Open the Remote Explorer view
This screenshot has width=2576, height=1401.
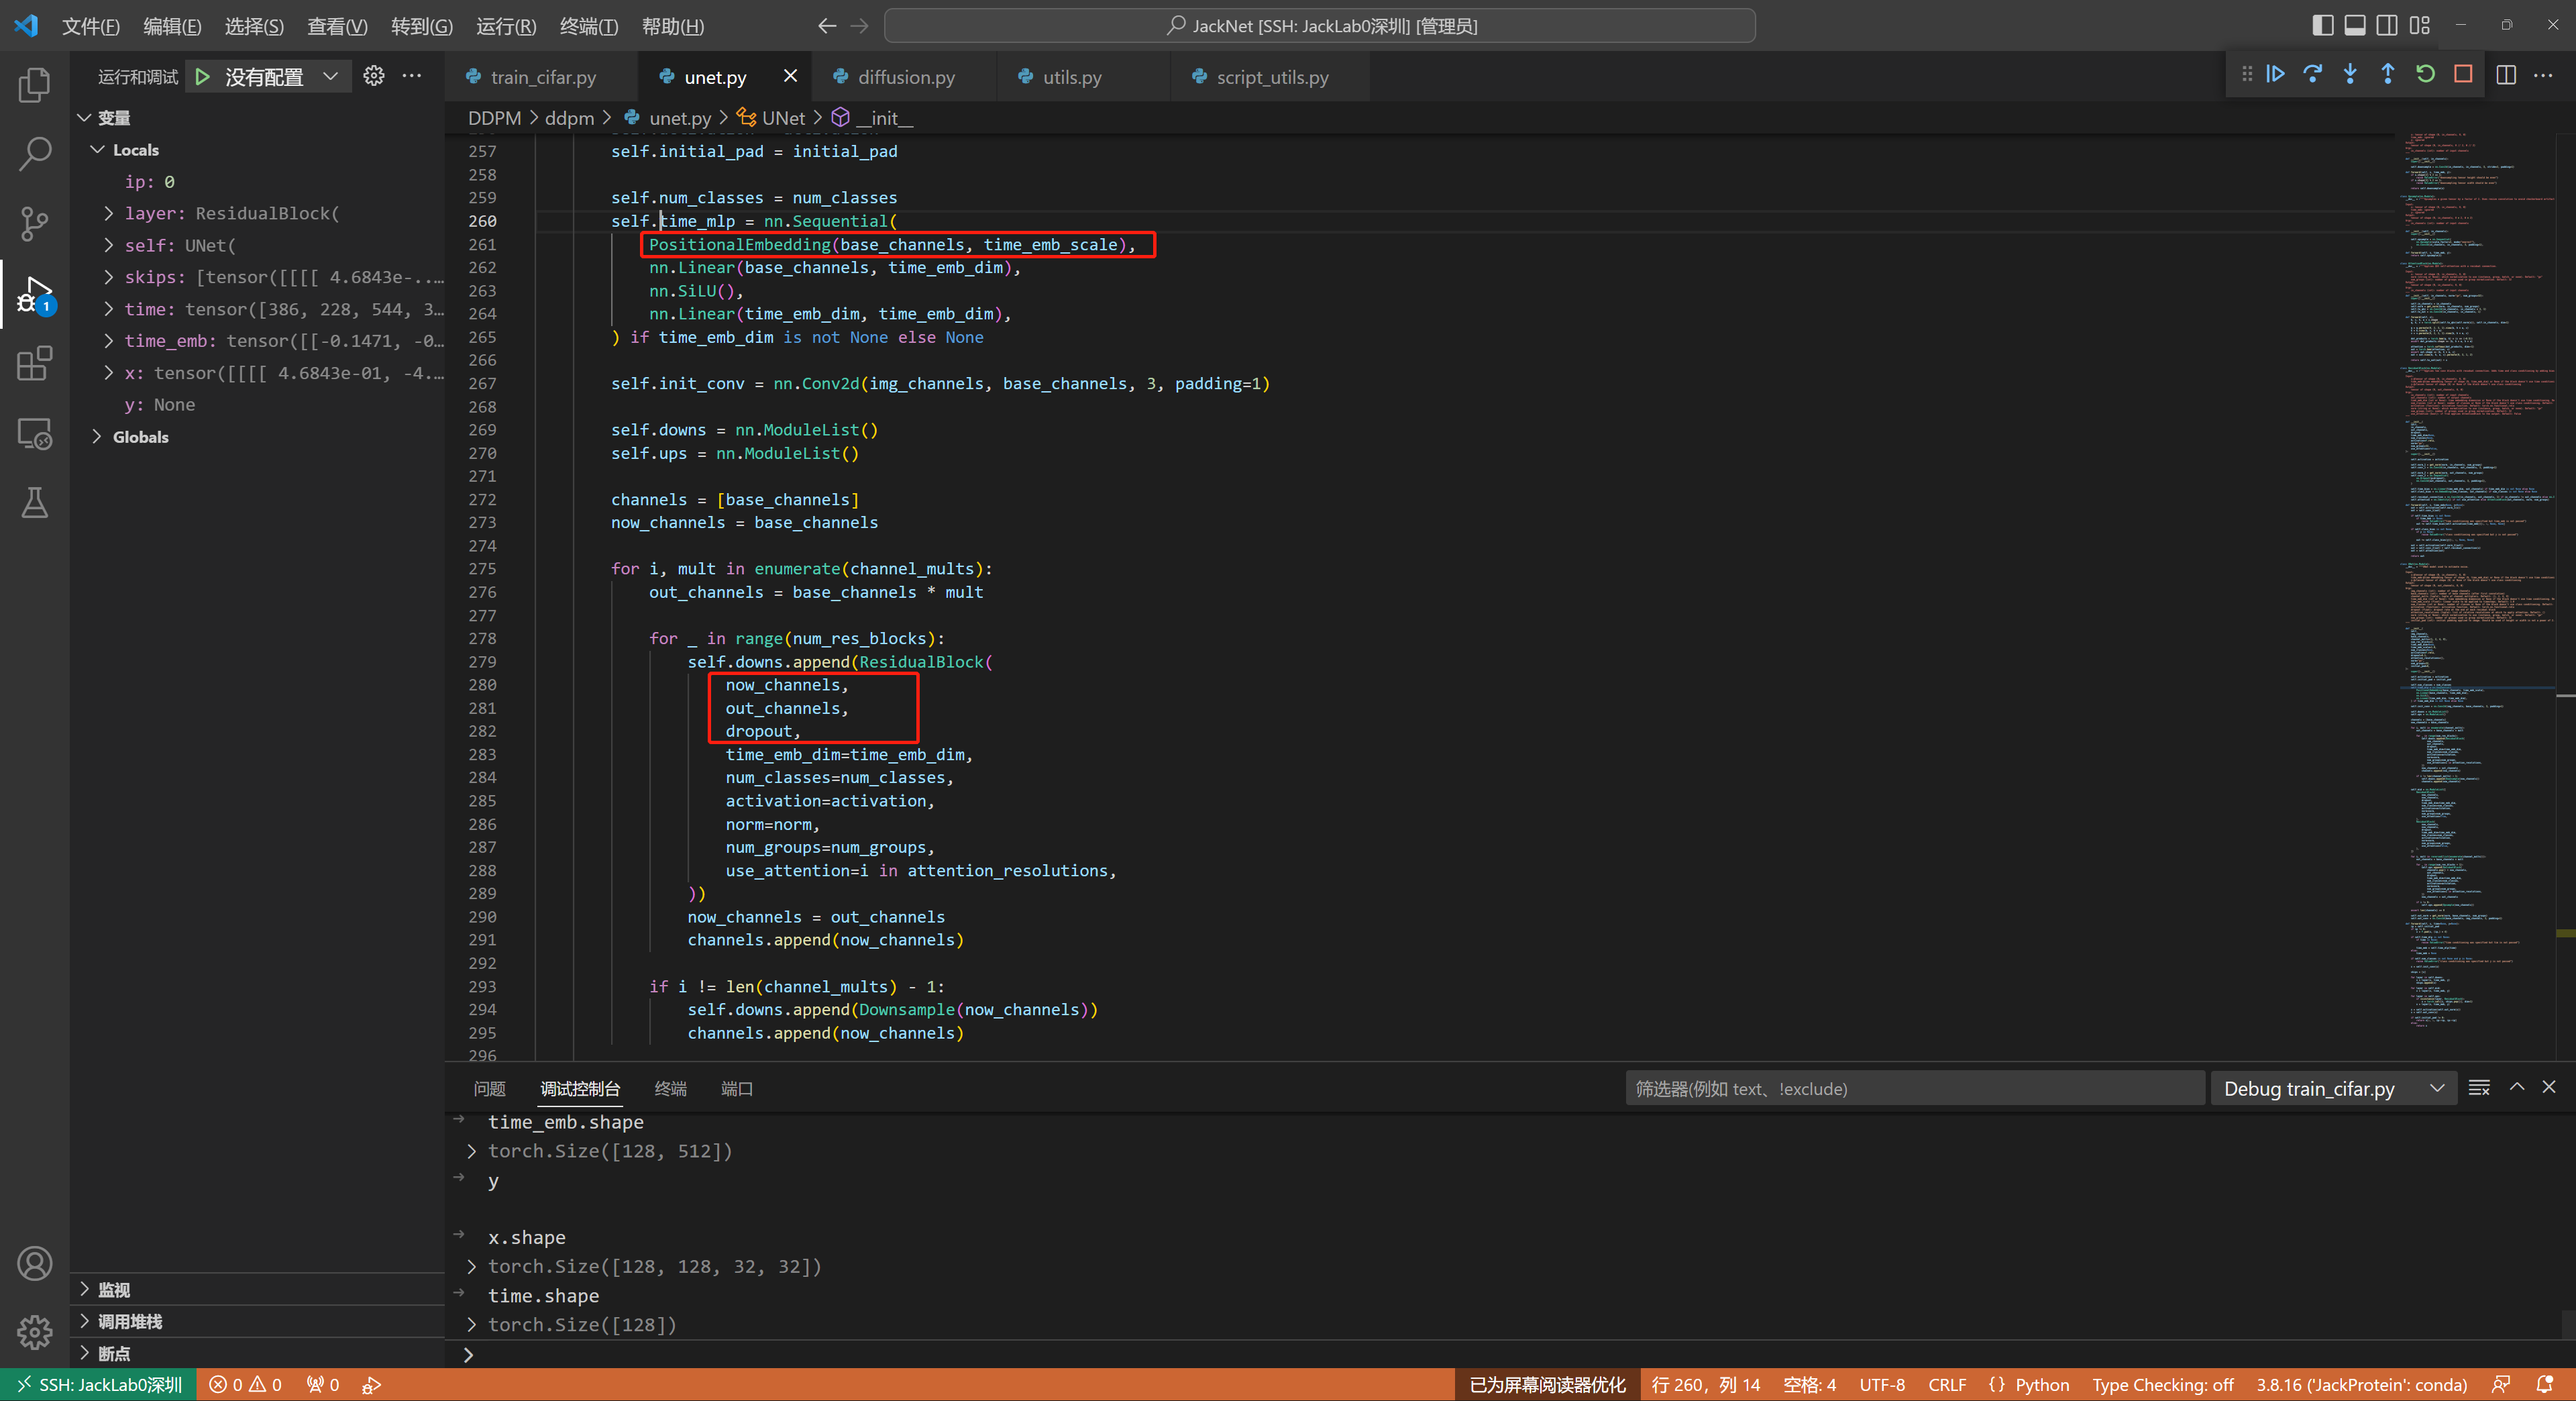pos(34,433)
